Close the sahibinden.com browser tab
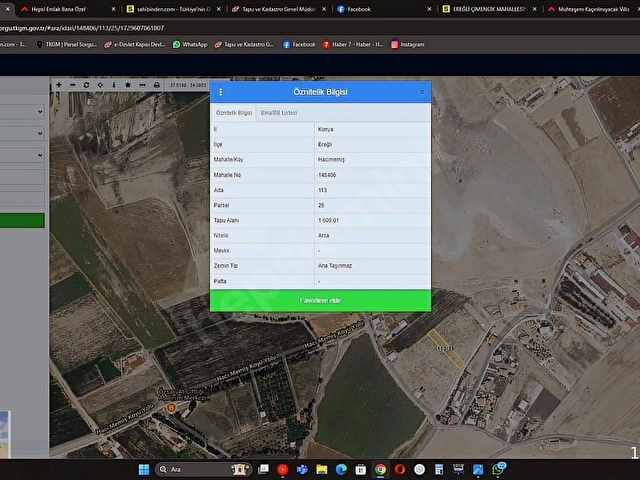Image resolution: width=640 pixels, height=480 pixels. coord(219,9)
